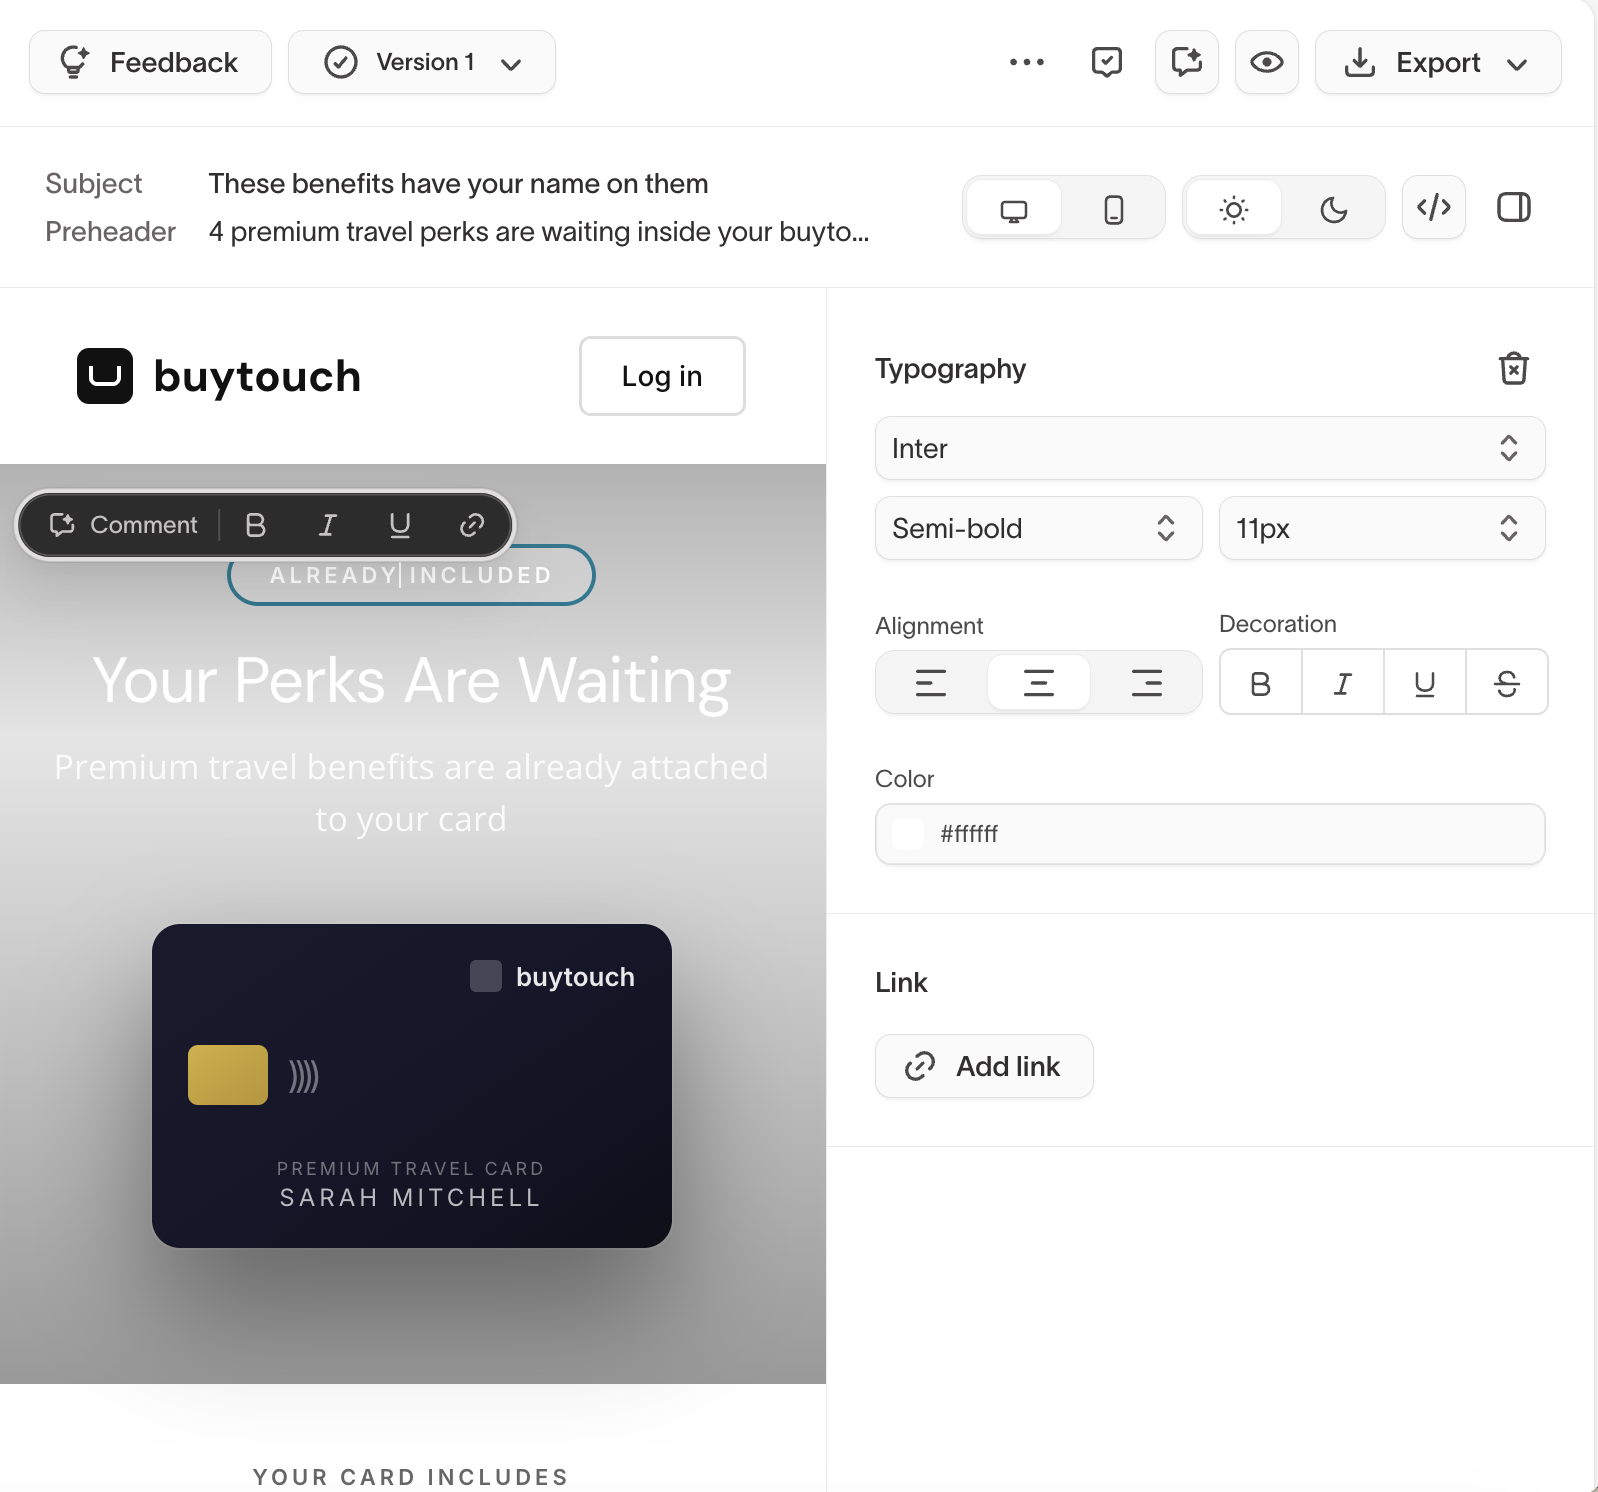This screenshot has height=1492, width=1598.
Task: Delete typography with trash icon
Action: pos(1514,369)
